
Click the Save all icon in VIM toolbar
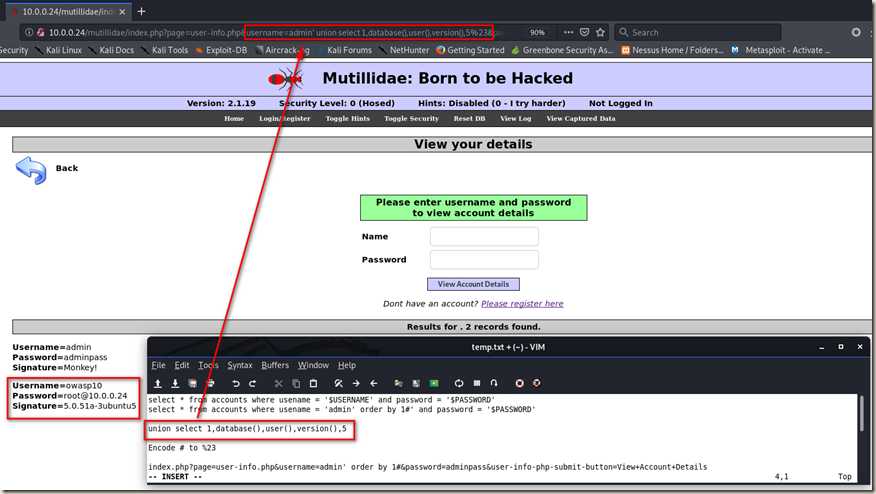(x=193, y=383)
